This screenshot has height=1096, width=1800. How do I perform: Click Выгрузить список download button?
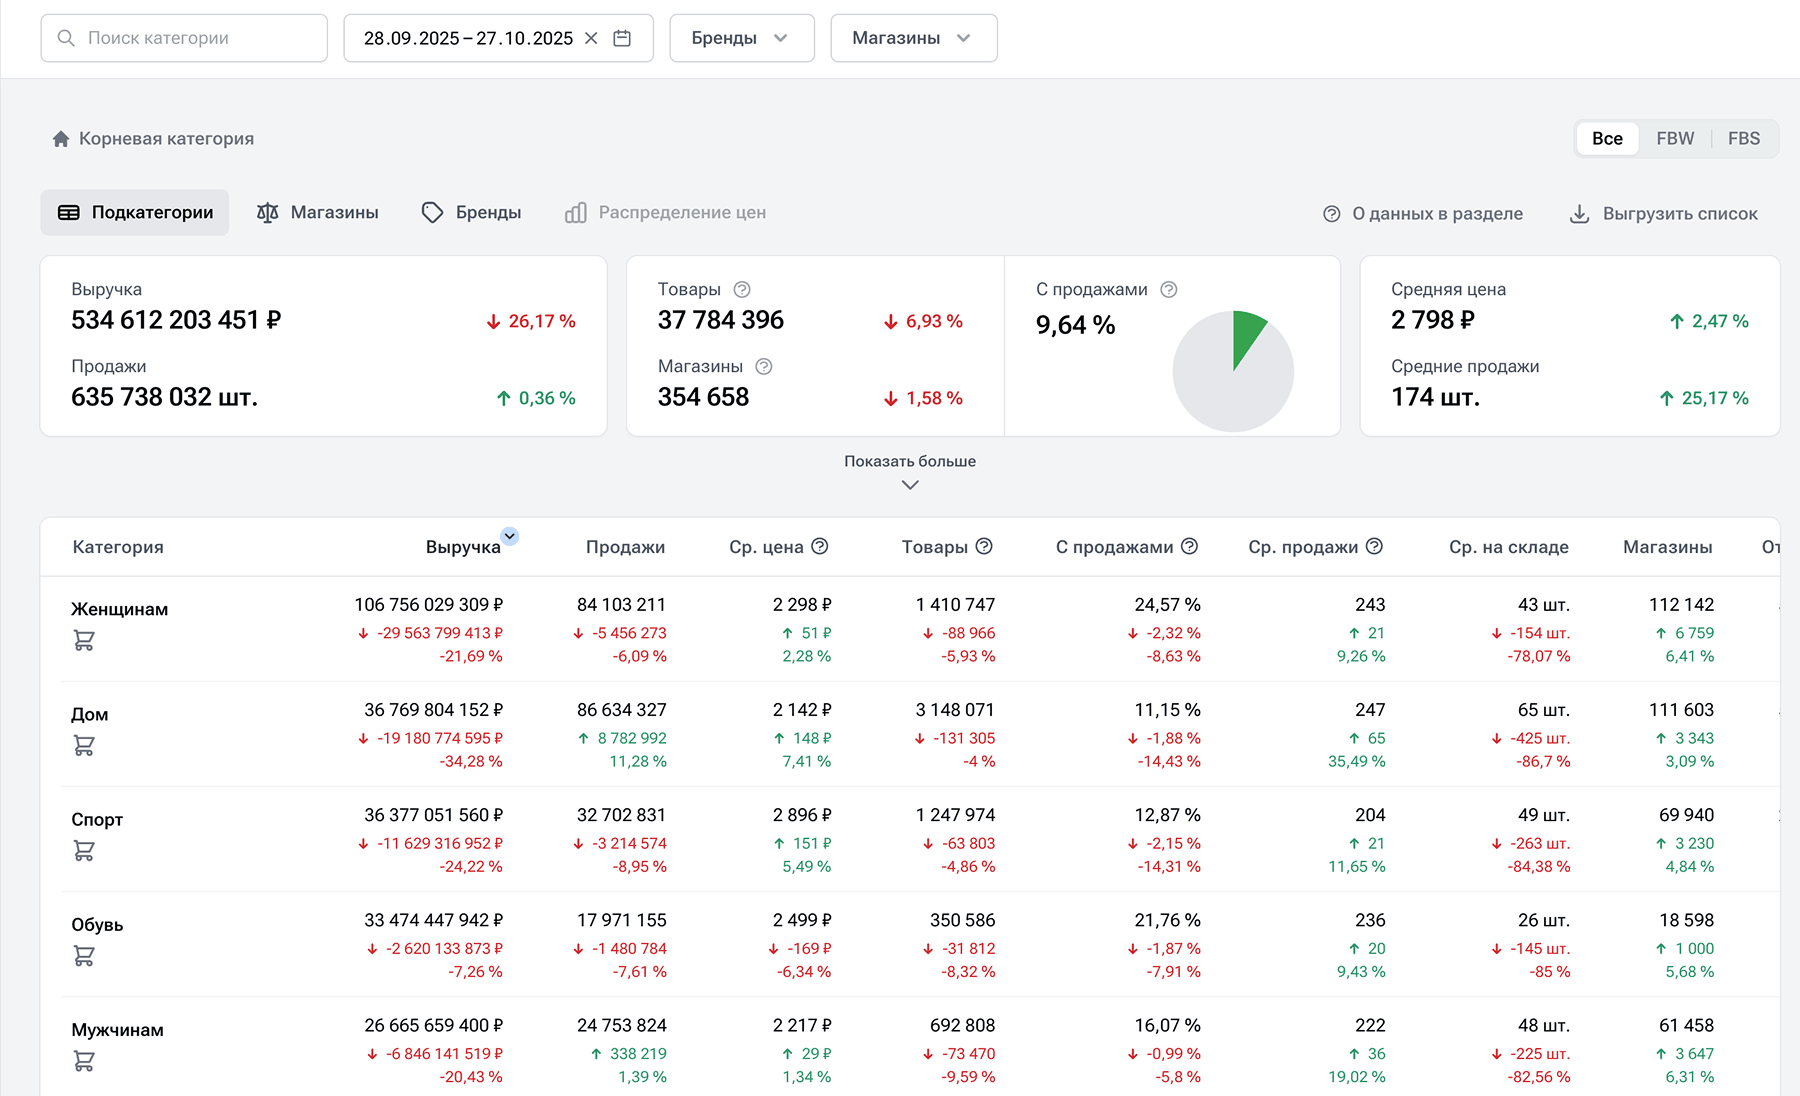[x=1664, y=214]
